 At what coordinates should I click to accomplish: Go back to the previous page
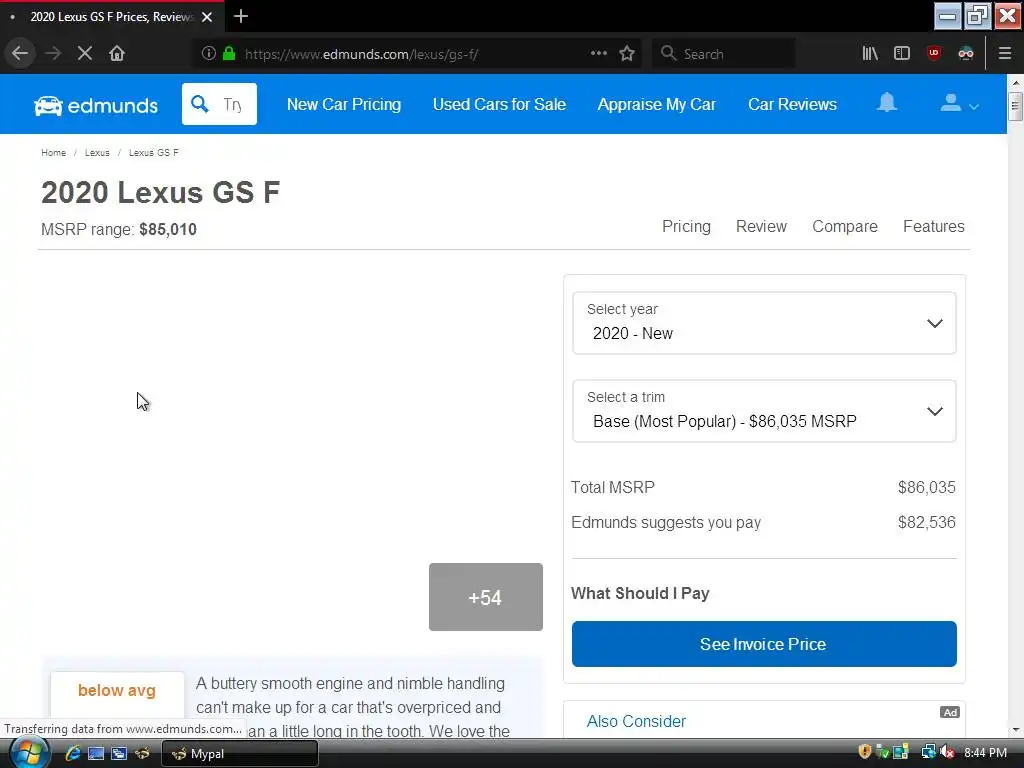pyautogui.click(x=20, y=54)
